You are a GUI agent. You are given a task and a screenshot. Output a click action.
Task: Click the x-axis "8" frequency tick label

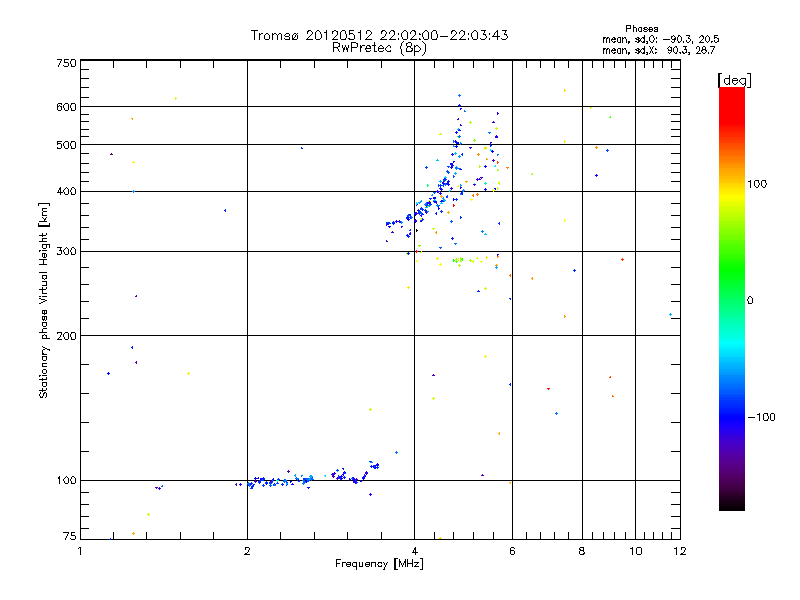click(x=582, y=551)
